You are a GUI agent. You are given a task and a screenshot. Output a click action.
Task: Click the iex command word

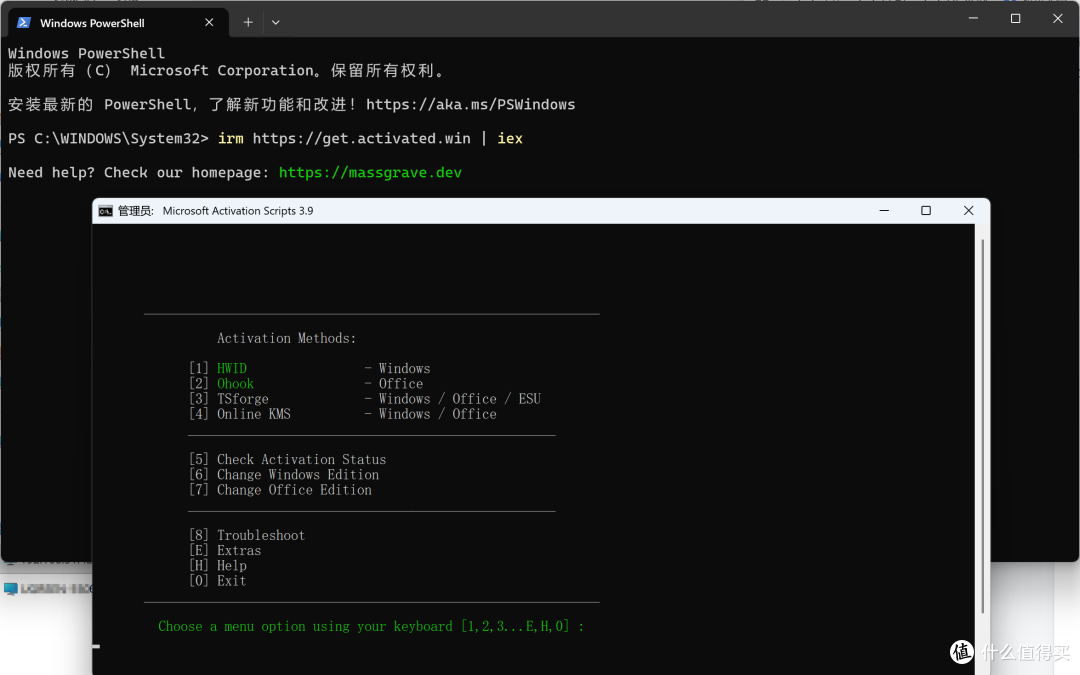510,138
